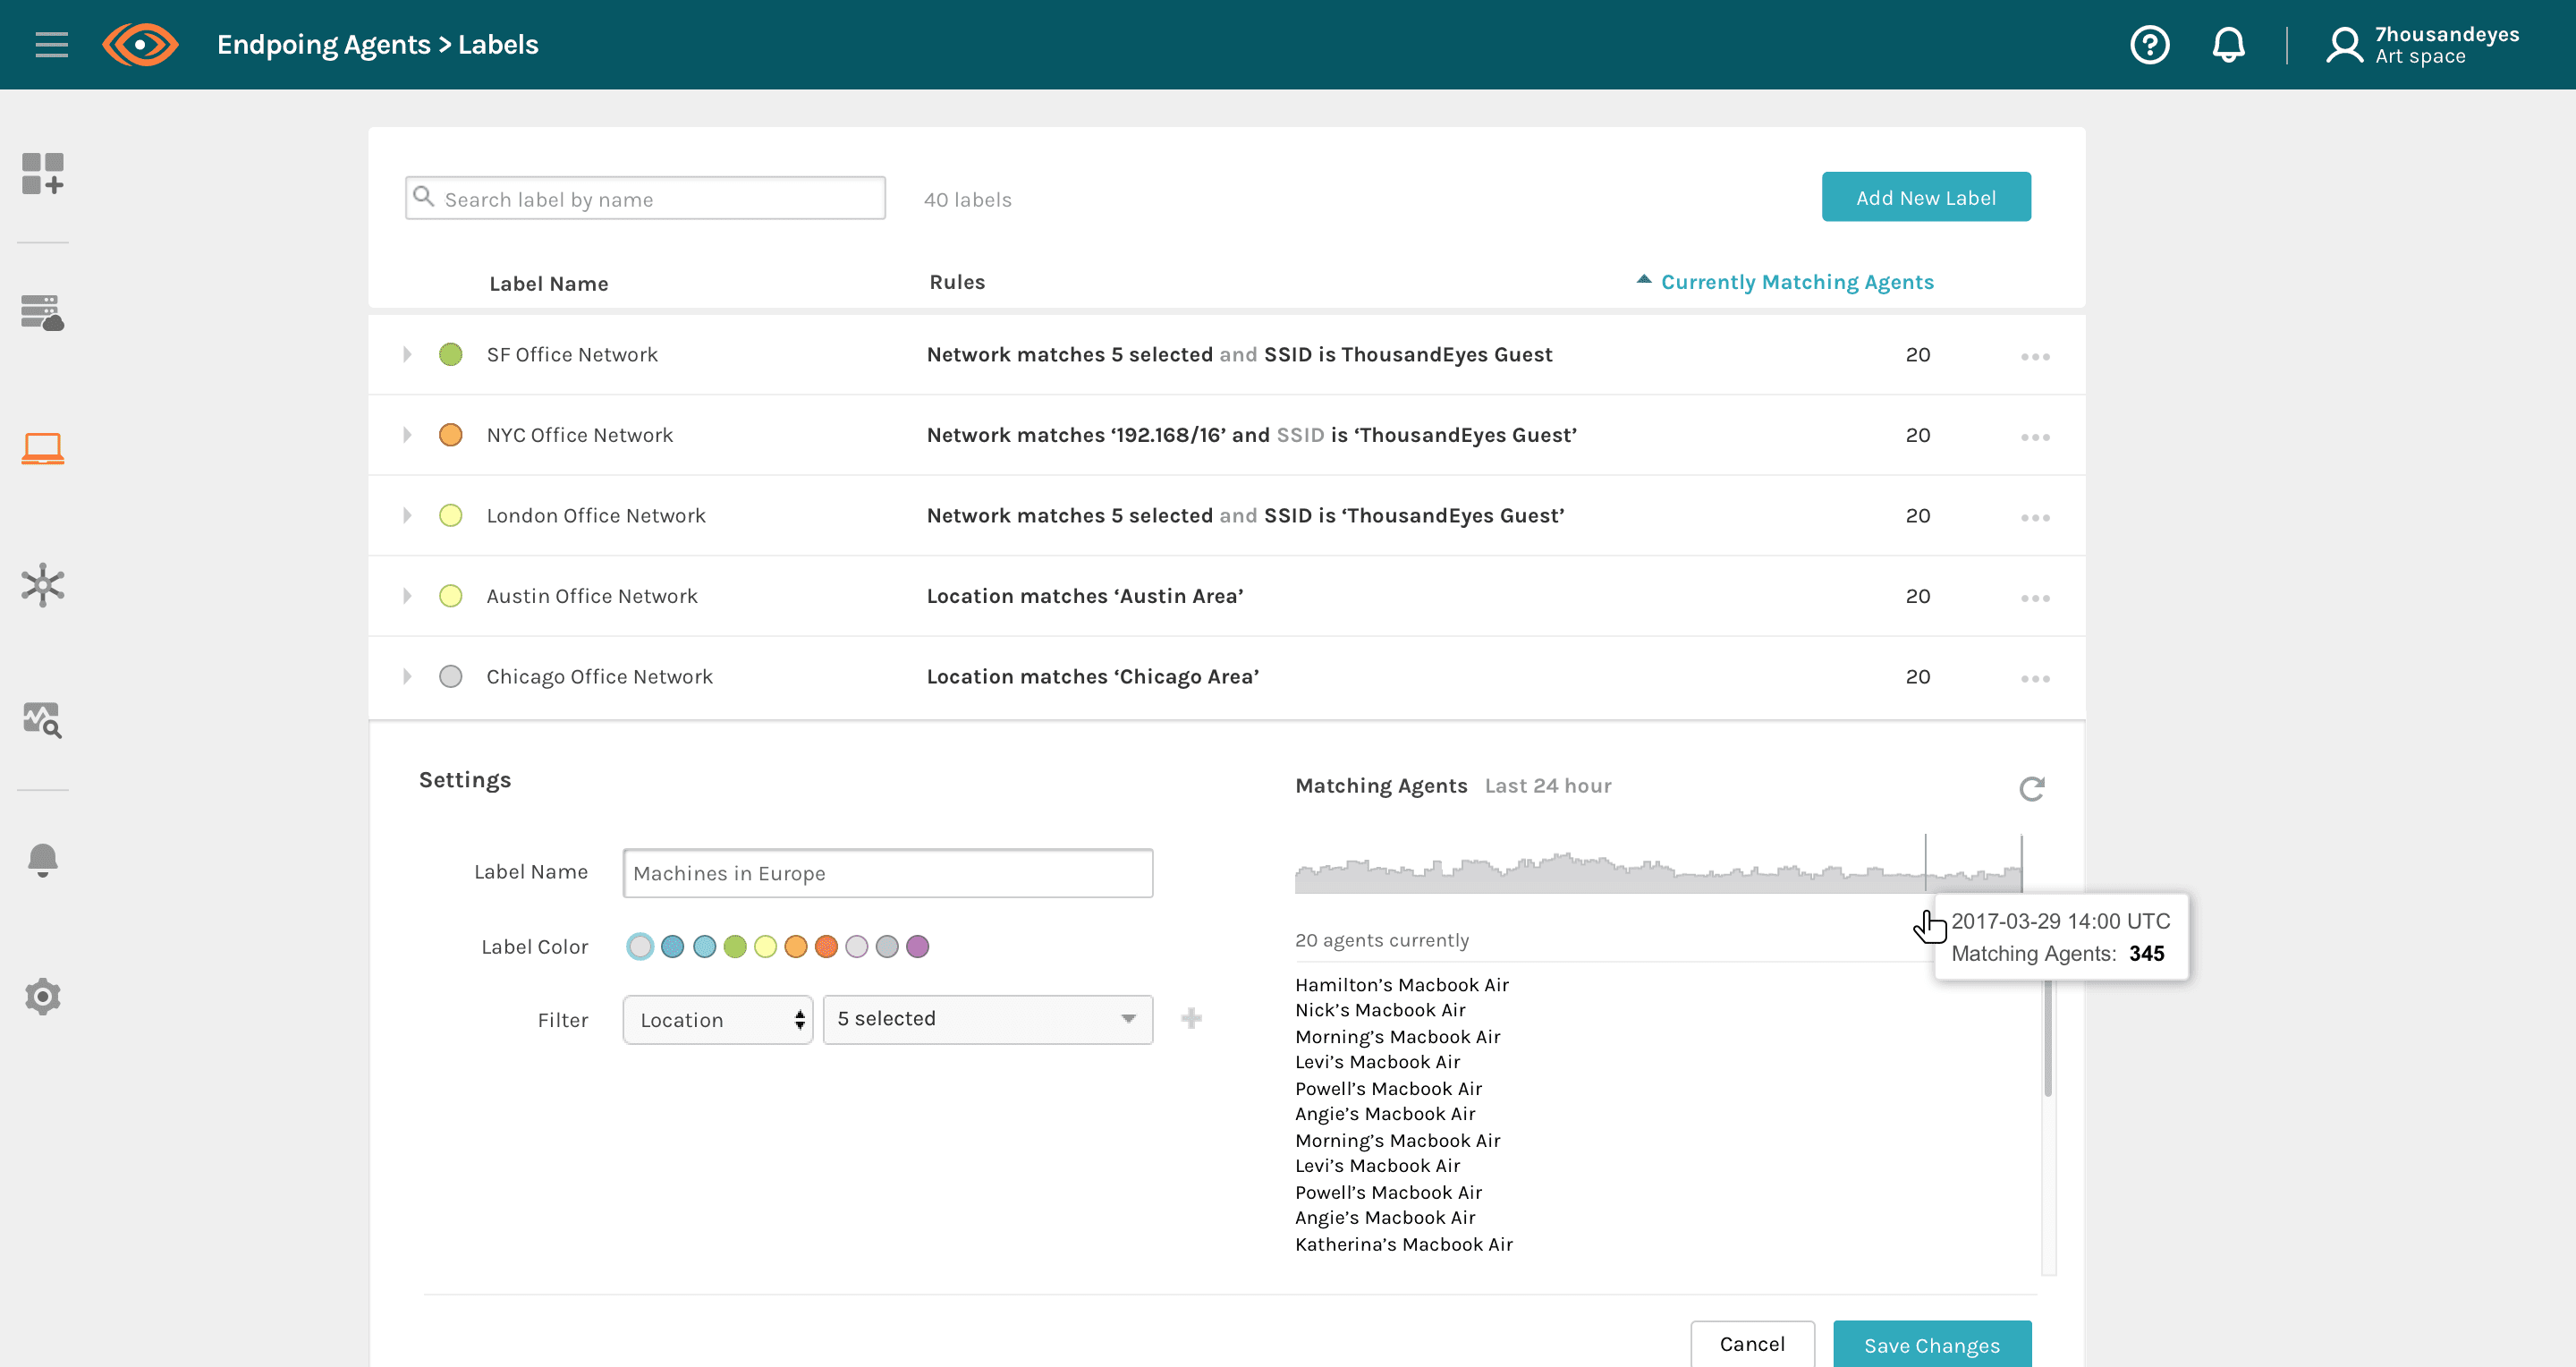Click the Search label by name field

point(645,199)
